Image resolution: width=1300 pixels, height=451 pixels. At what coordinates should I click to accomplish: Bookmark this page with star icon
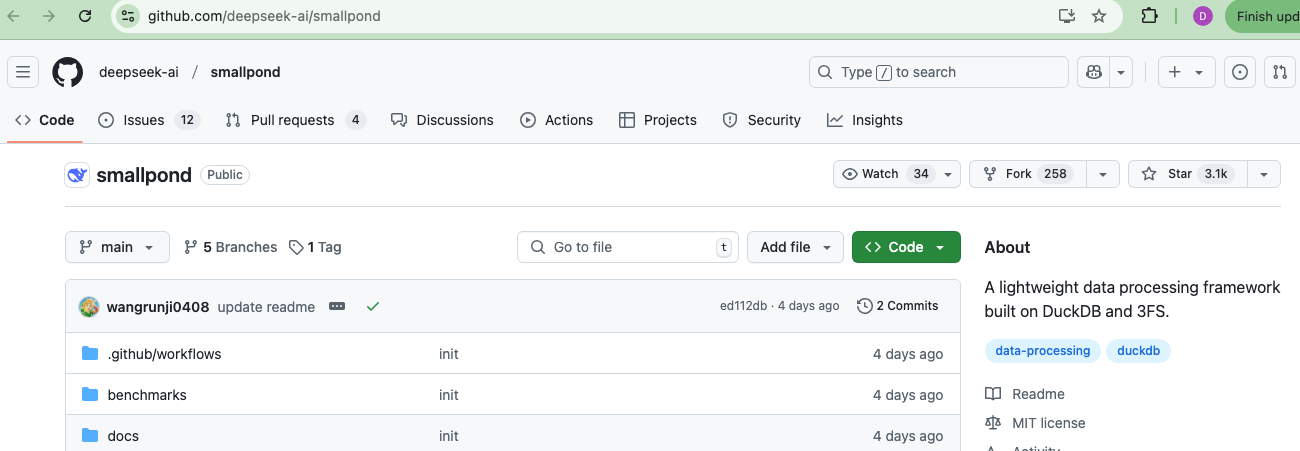pyautogui.click(x=1099, y=16)
